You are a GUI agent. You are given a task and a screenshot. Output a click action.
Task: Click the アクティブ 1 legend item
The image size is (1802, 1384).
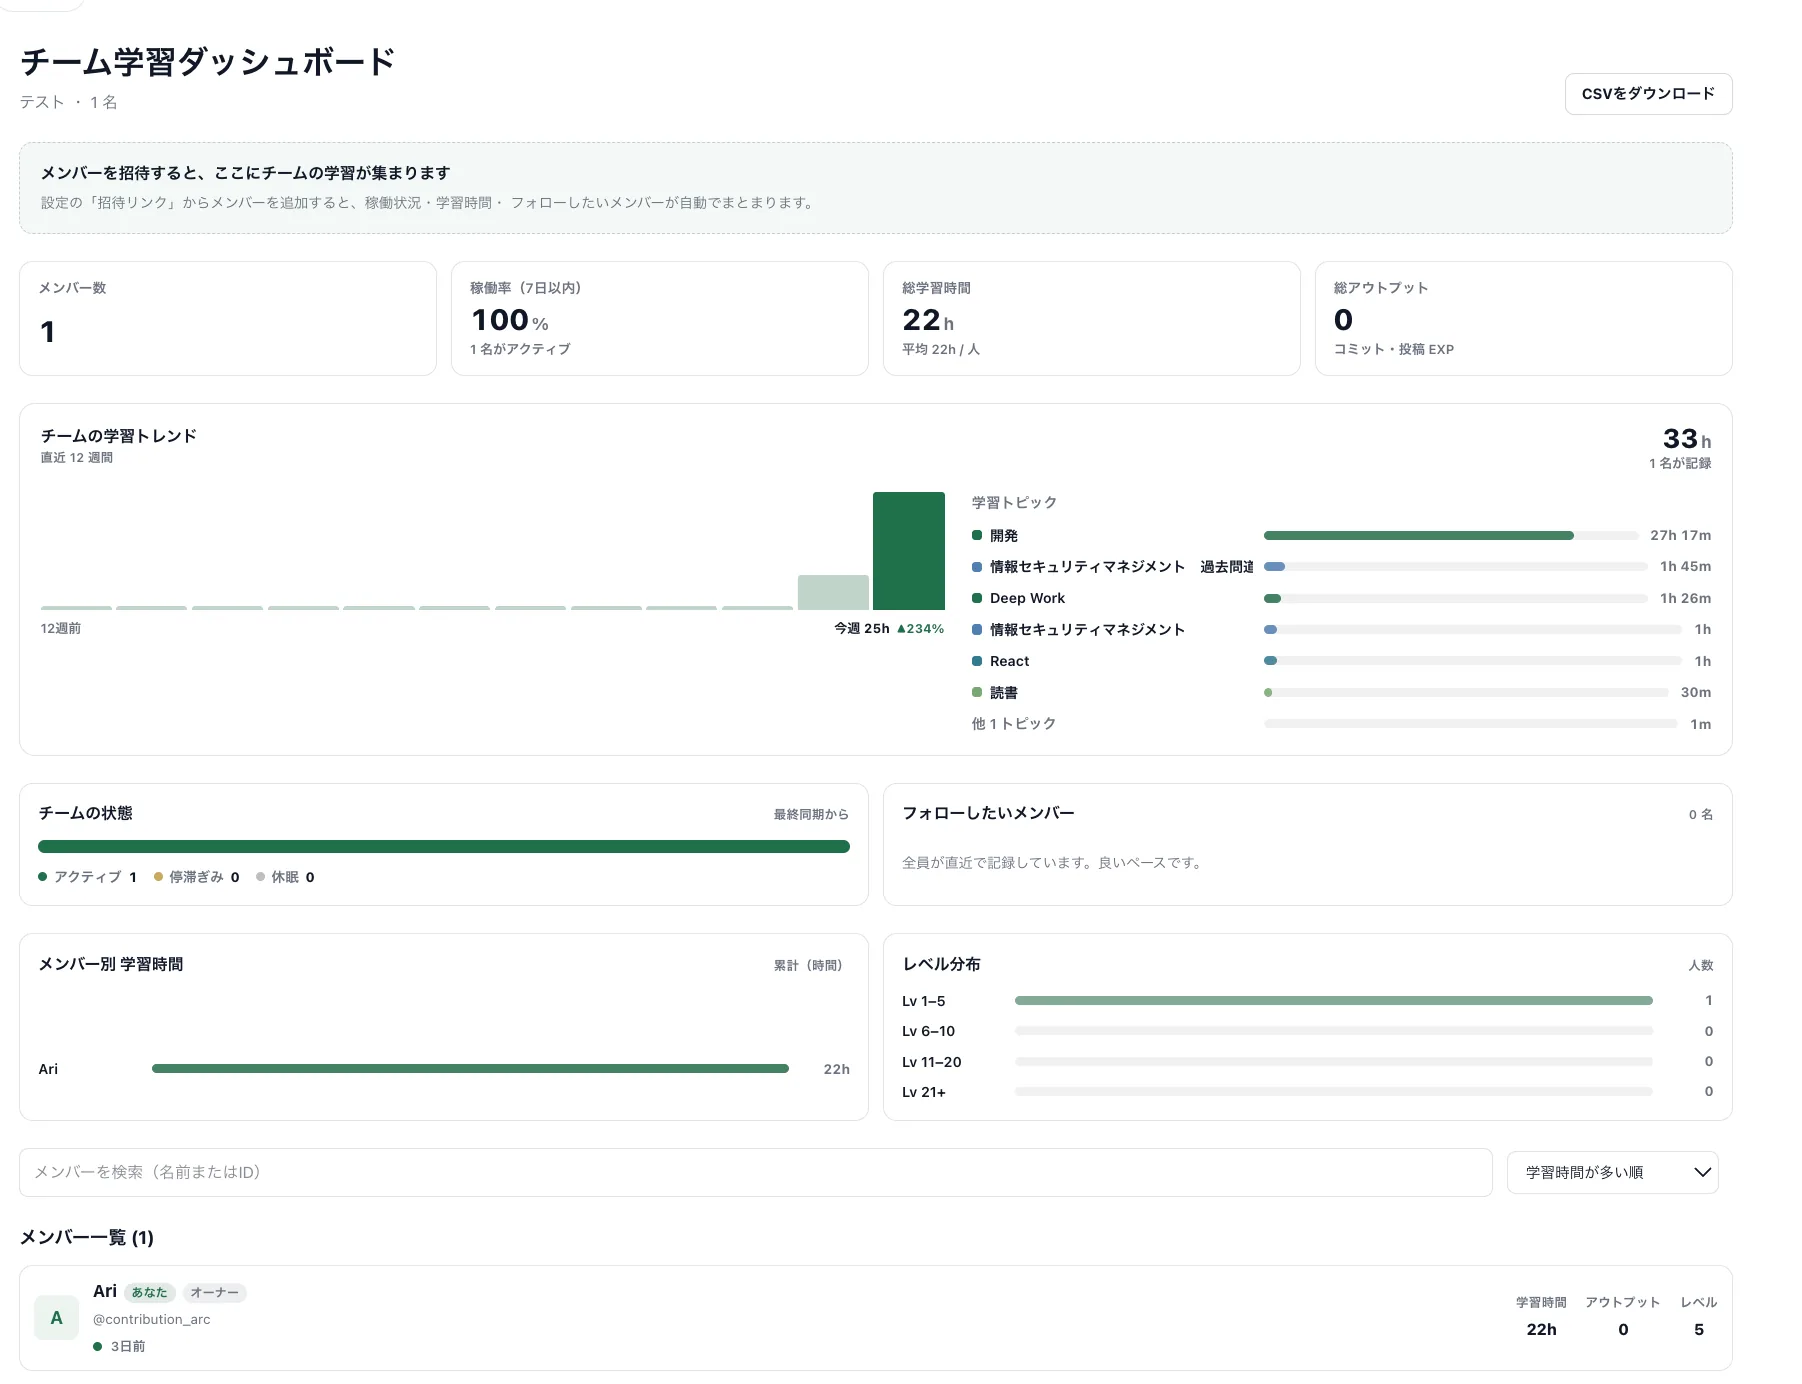pyautogui.click(x=87, y=877)
